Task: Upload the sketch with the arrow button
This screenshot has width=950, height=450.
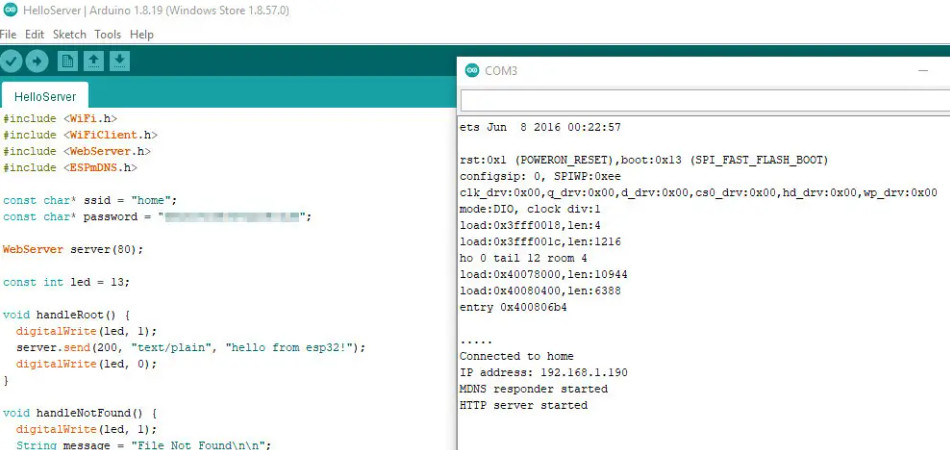Action: [x=36, y=61]
